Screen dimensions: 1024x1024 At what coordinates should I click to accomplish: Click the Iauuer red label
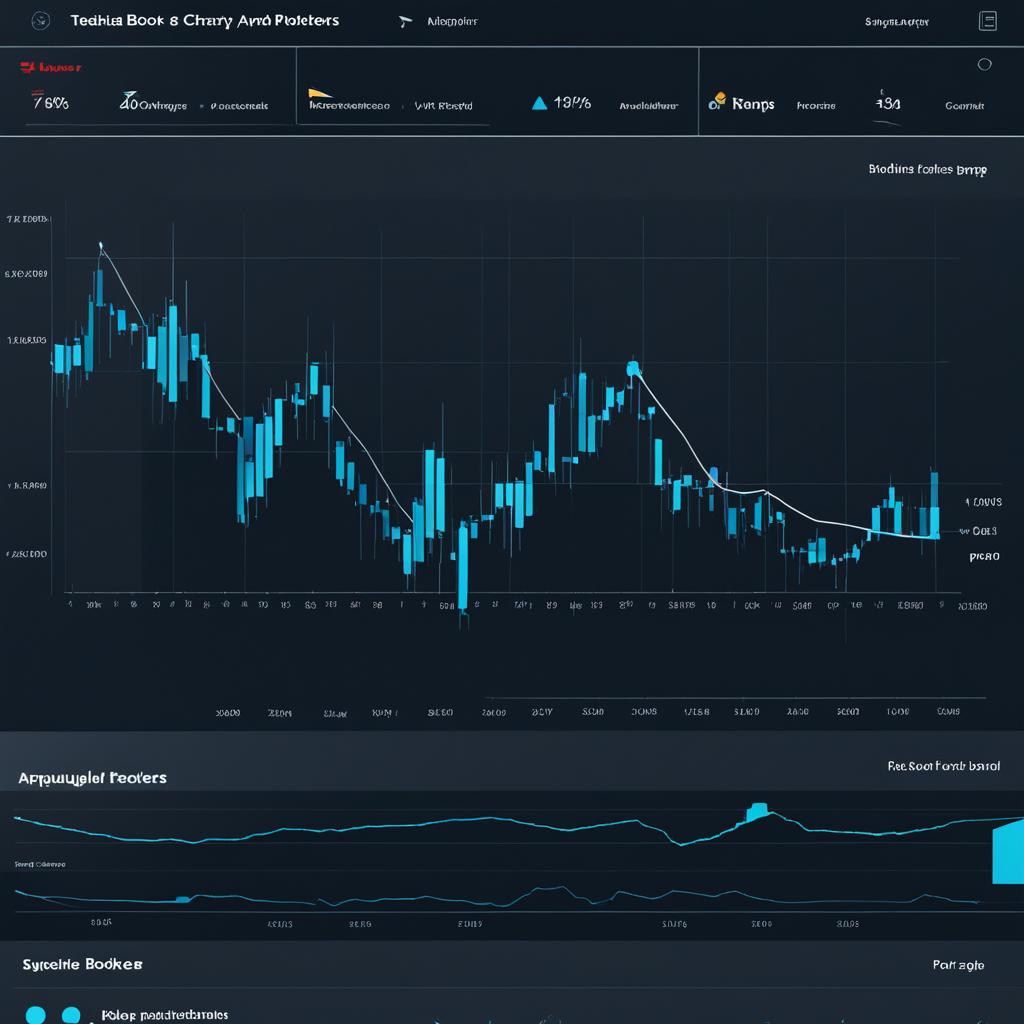tap(60, 67)
